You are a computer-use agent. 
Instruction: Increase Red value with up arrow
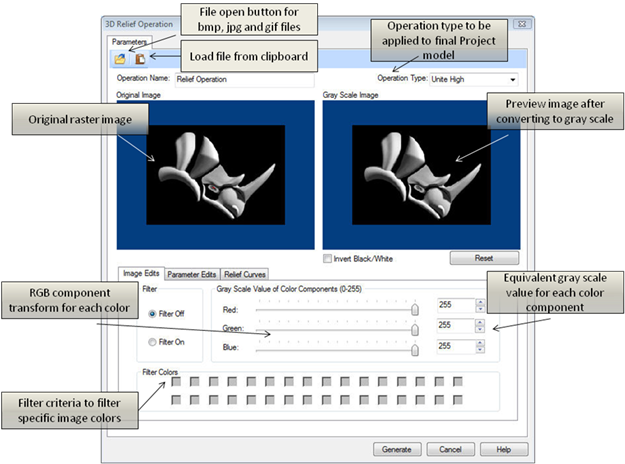(x=480, y=302)
